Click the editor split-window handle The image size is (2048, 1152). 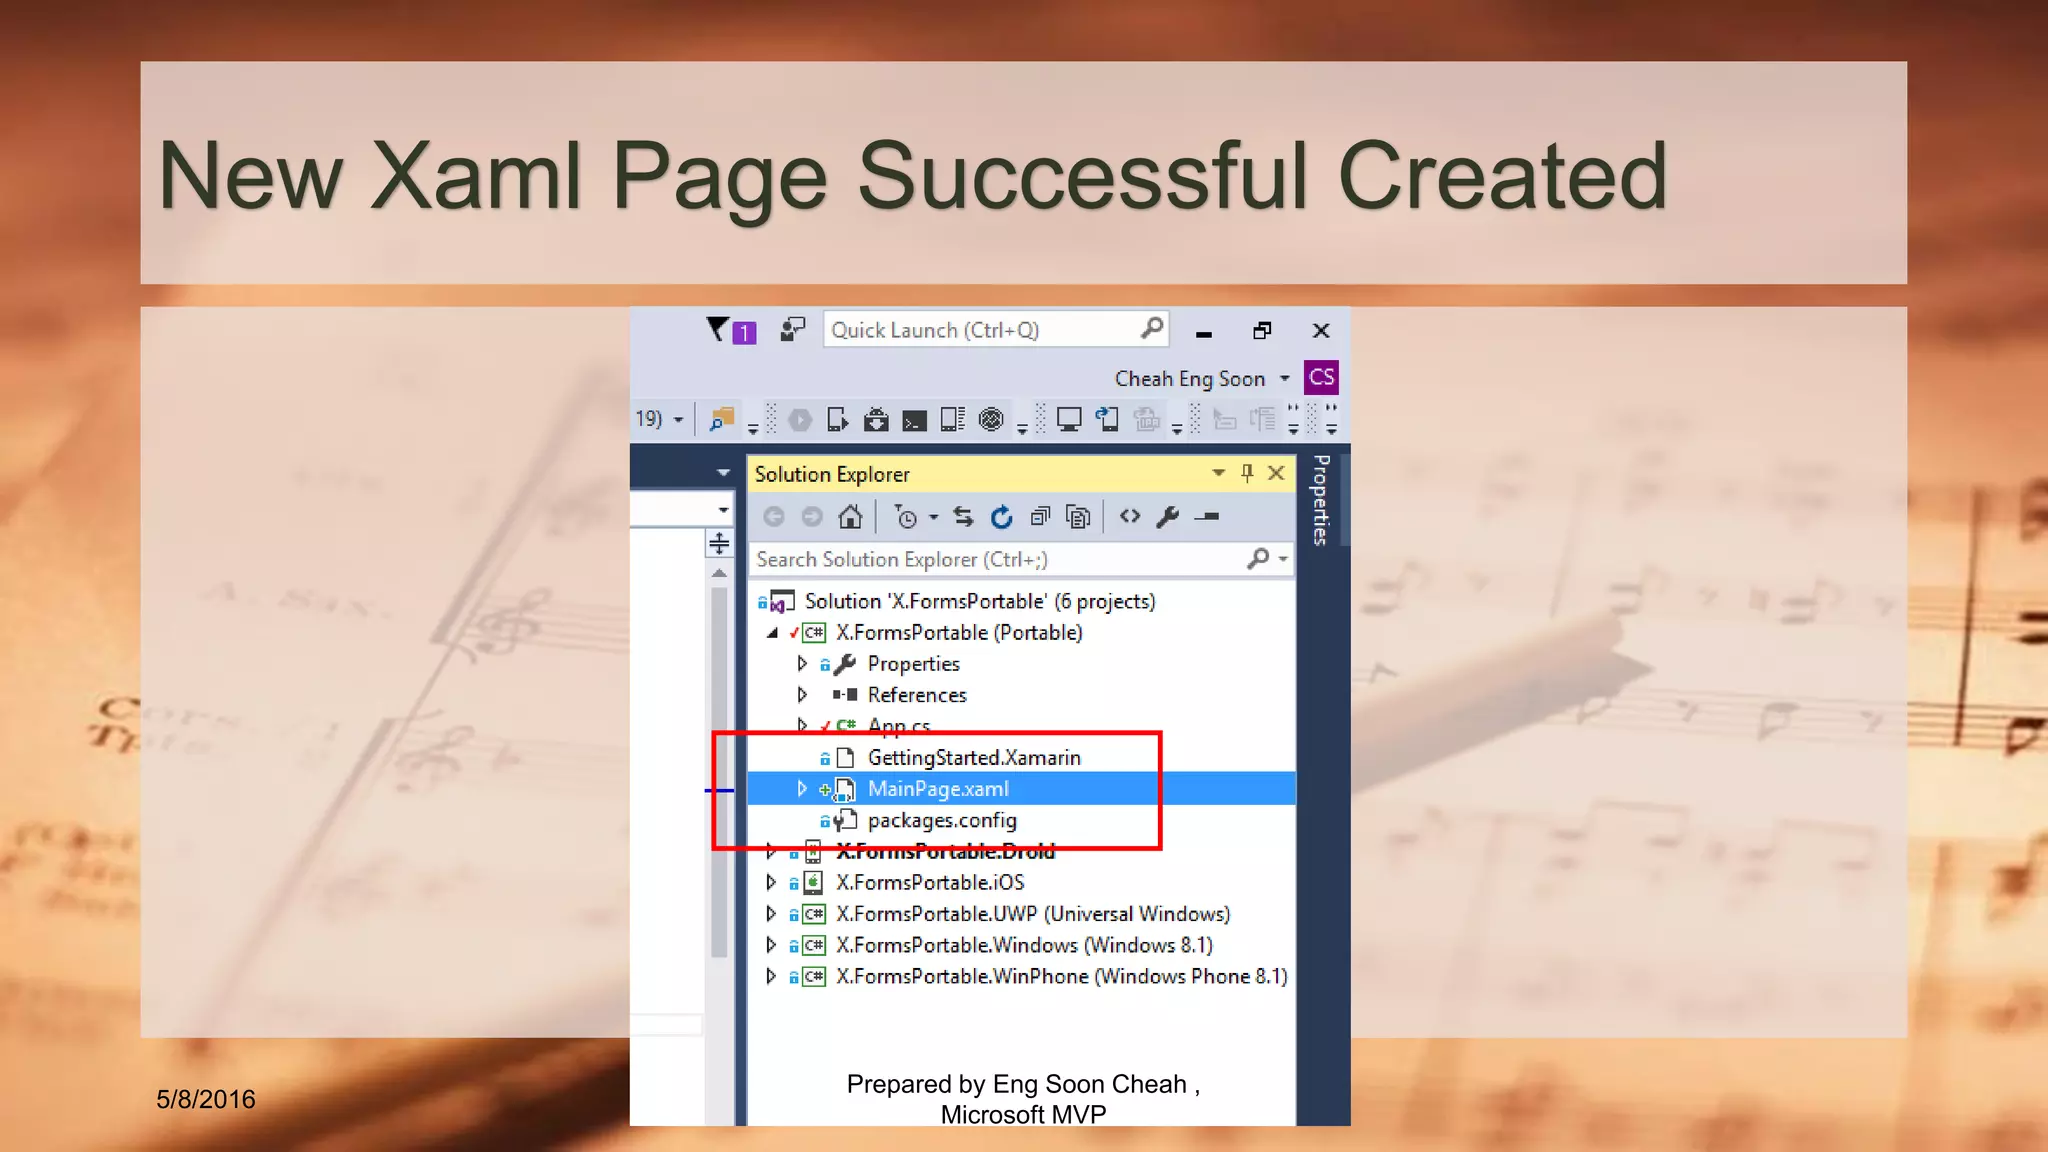click(719, 544)
